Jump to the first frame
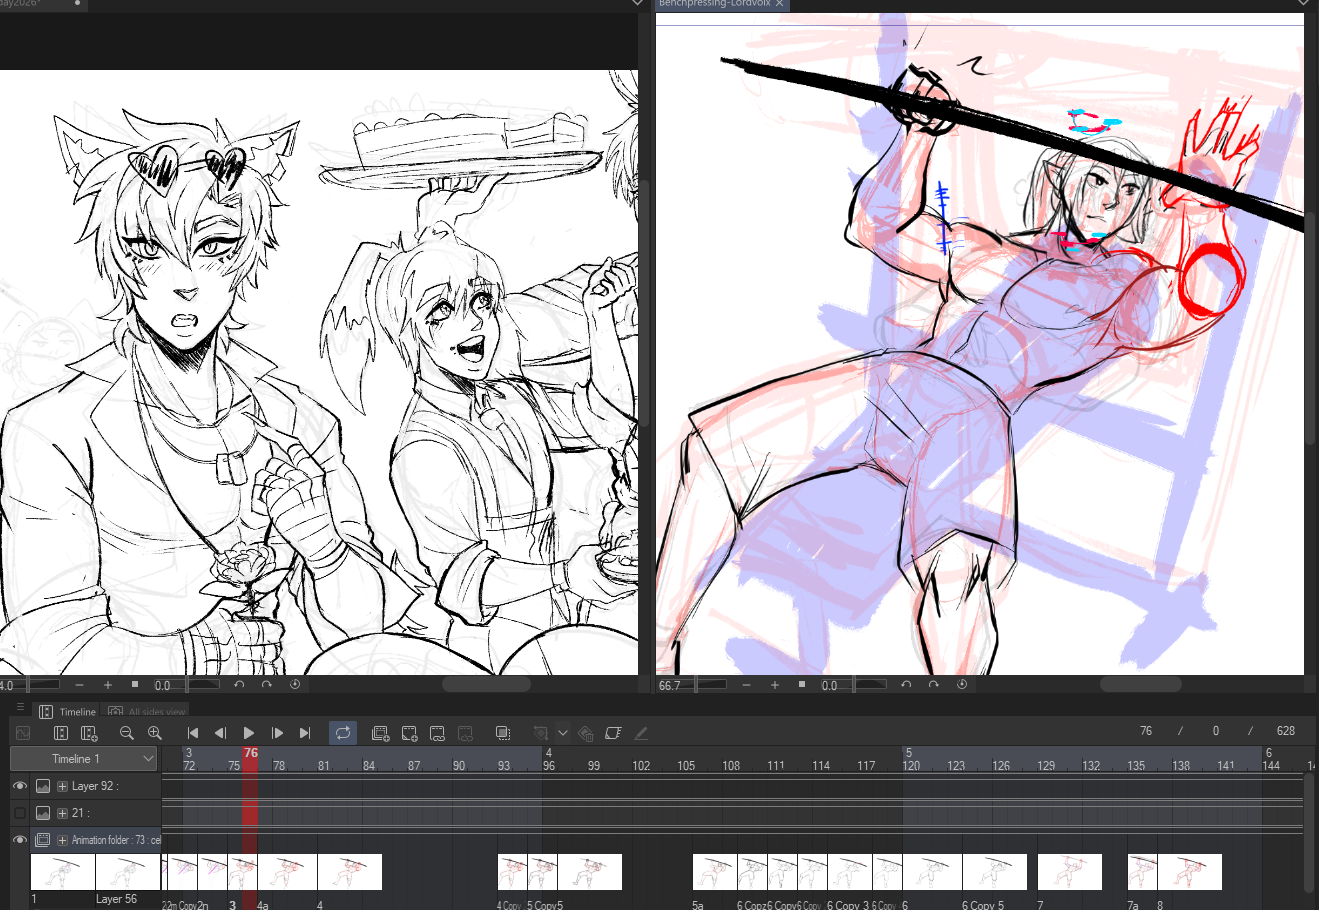Image resolution: width=1319 pixels, height=910 pixels. pyautogui.click(x=193, y=733)
